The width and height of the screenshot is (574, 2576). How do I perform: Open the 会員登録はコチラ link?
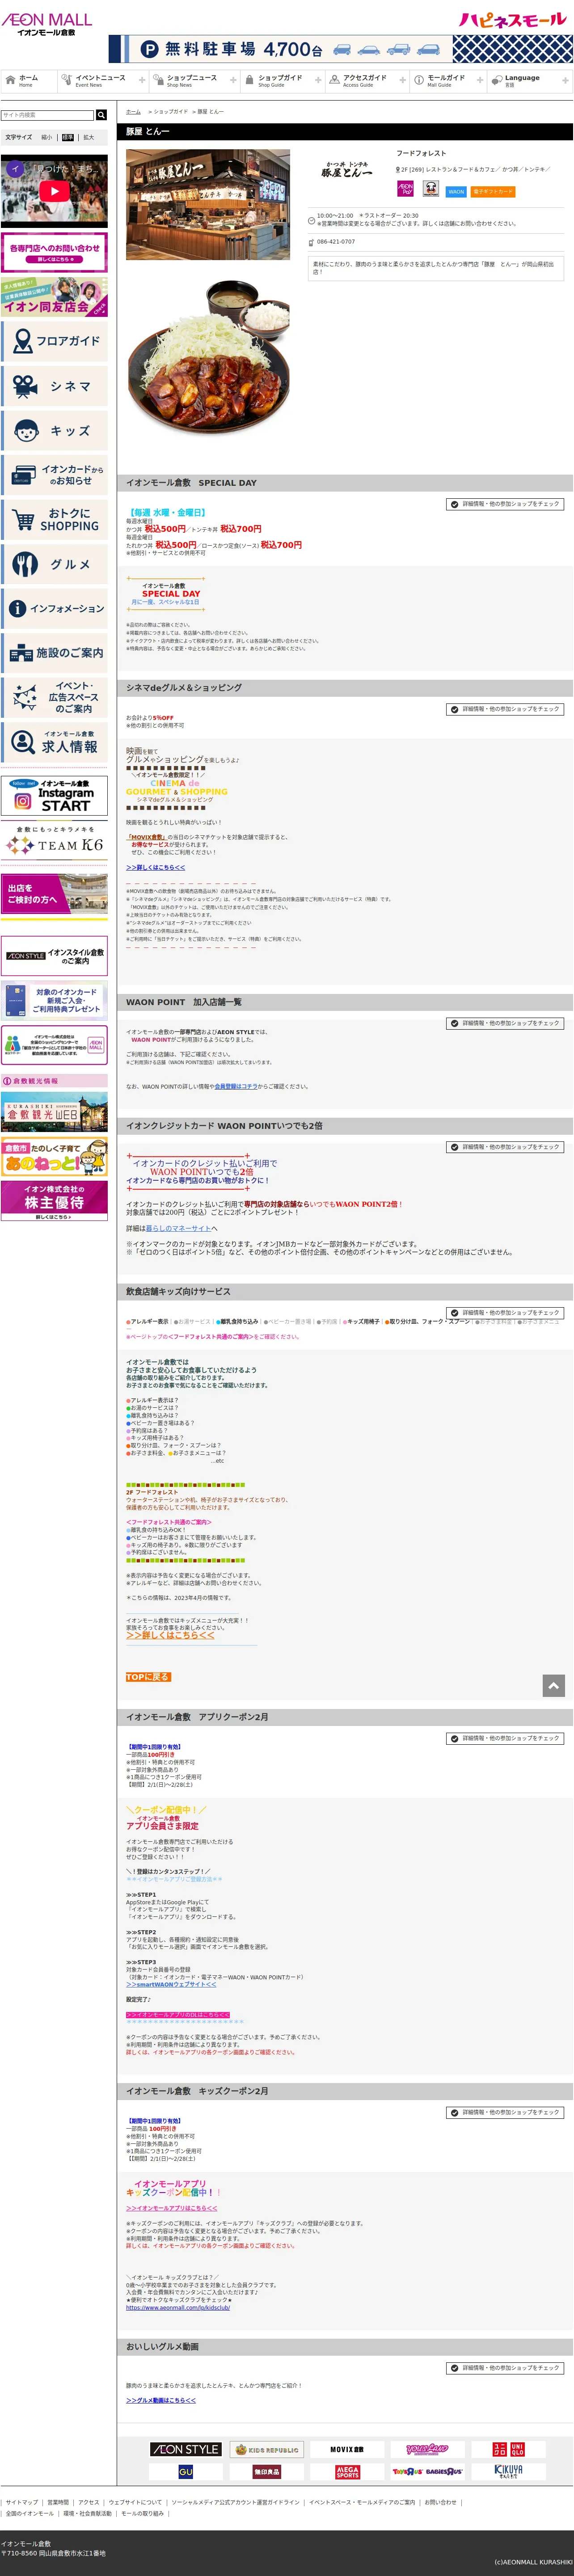pos(236,1086)
